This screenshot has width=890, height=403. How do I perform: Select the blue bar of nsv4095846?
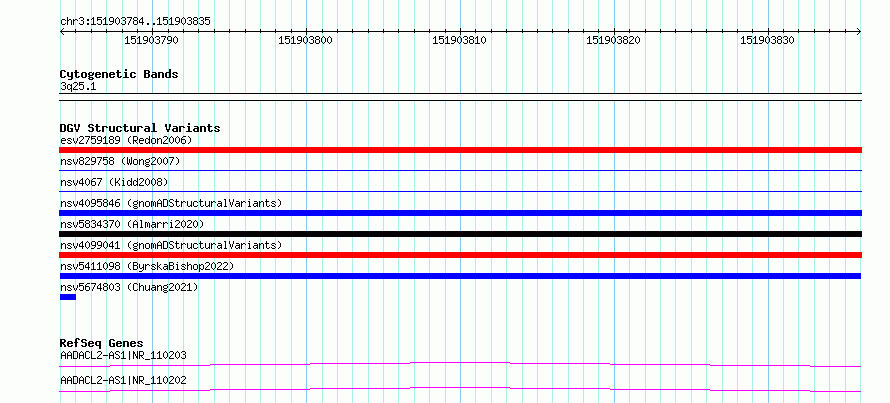coord(460,213)
